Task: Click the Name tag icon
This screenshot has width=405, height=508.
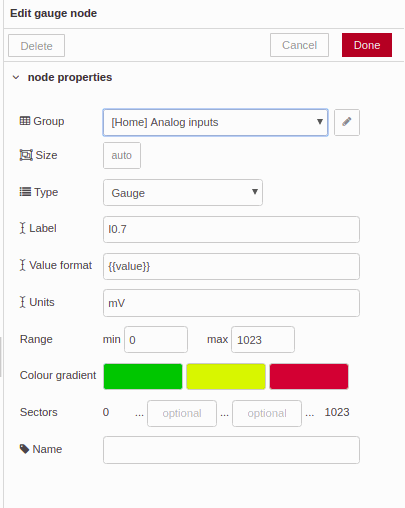Action: (25, 449)
